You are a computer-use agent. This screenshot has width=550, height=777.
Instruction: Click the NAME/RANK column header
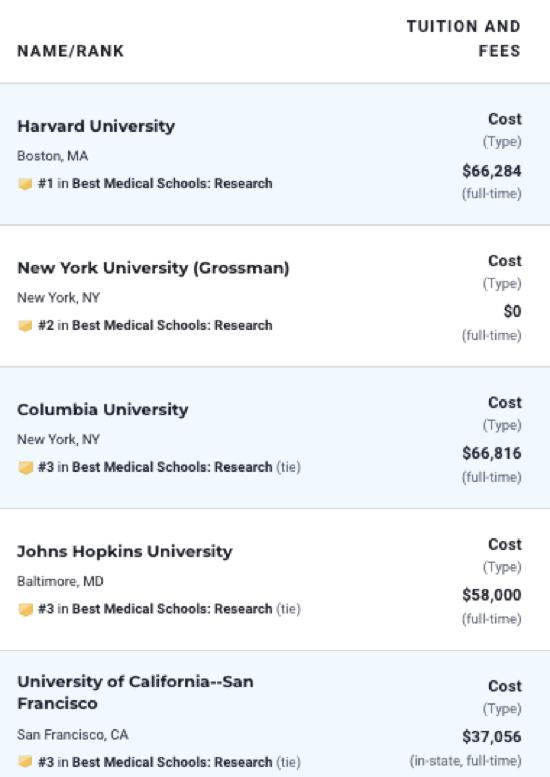click(70, 51)
